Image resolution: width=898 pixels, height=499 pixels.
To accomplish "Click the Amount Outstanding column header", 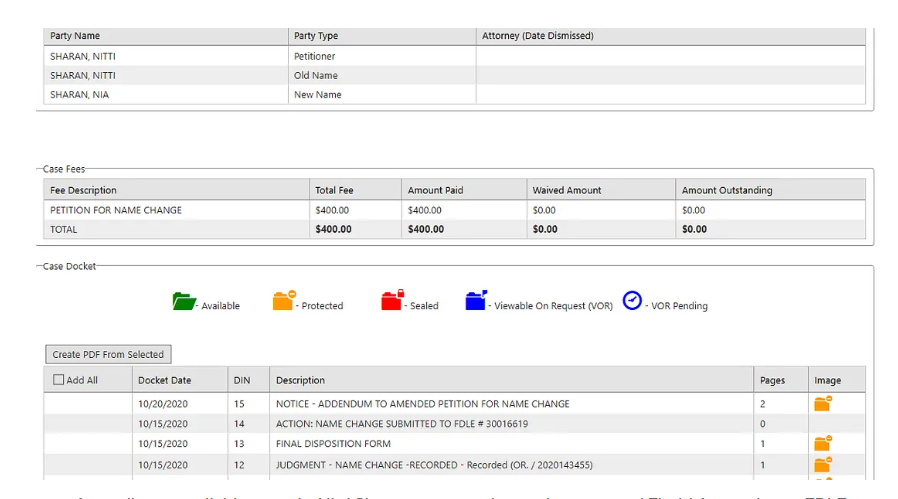I will point(727,190).
